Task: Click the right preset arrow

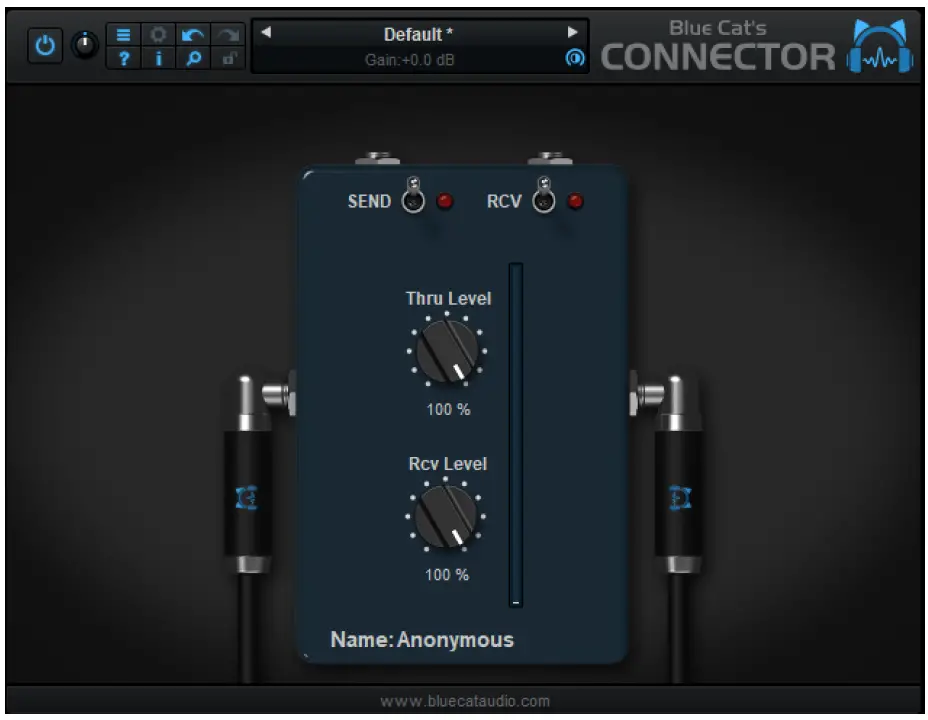Action: (x=572, y=32)
